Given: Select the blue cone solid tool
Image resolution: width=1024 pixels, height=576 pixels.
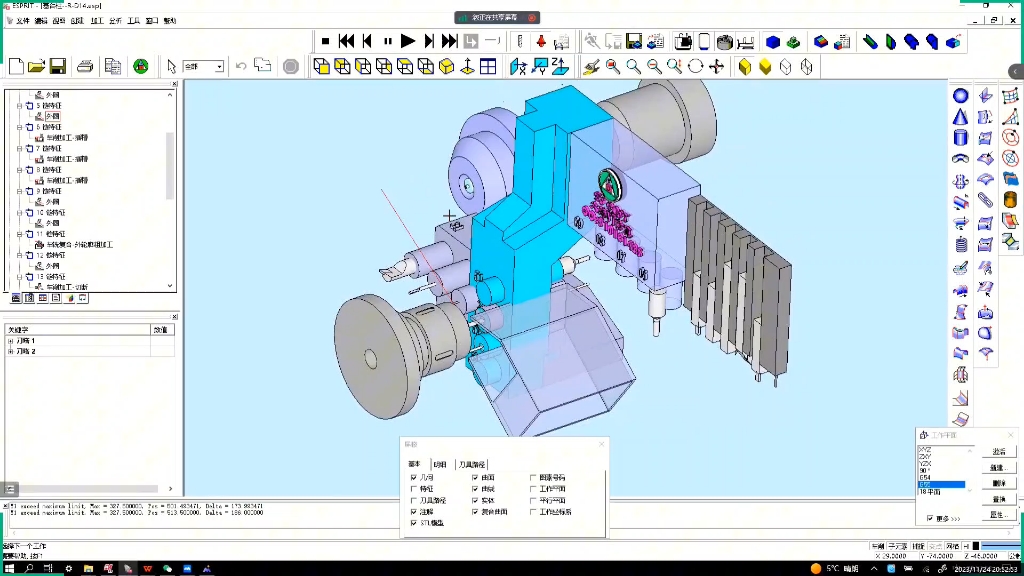Looking at the screenshot, I should pyautogui.click(x=960, y=117).
